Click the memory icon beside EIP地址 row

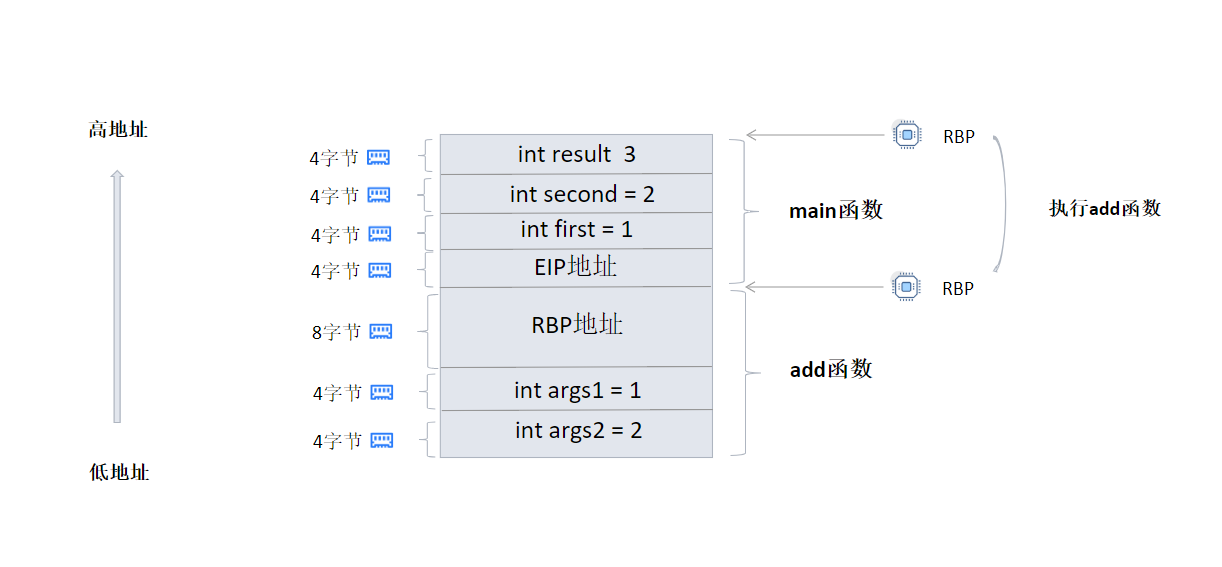coord(379,270)
